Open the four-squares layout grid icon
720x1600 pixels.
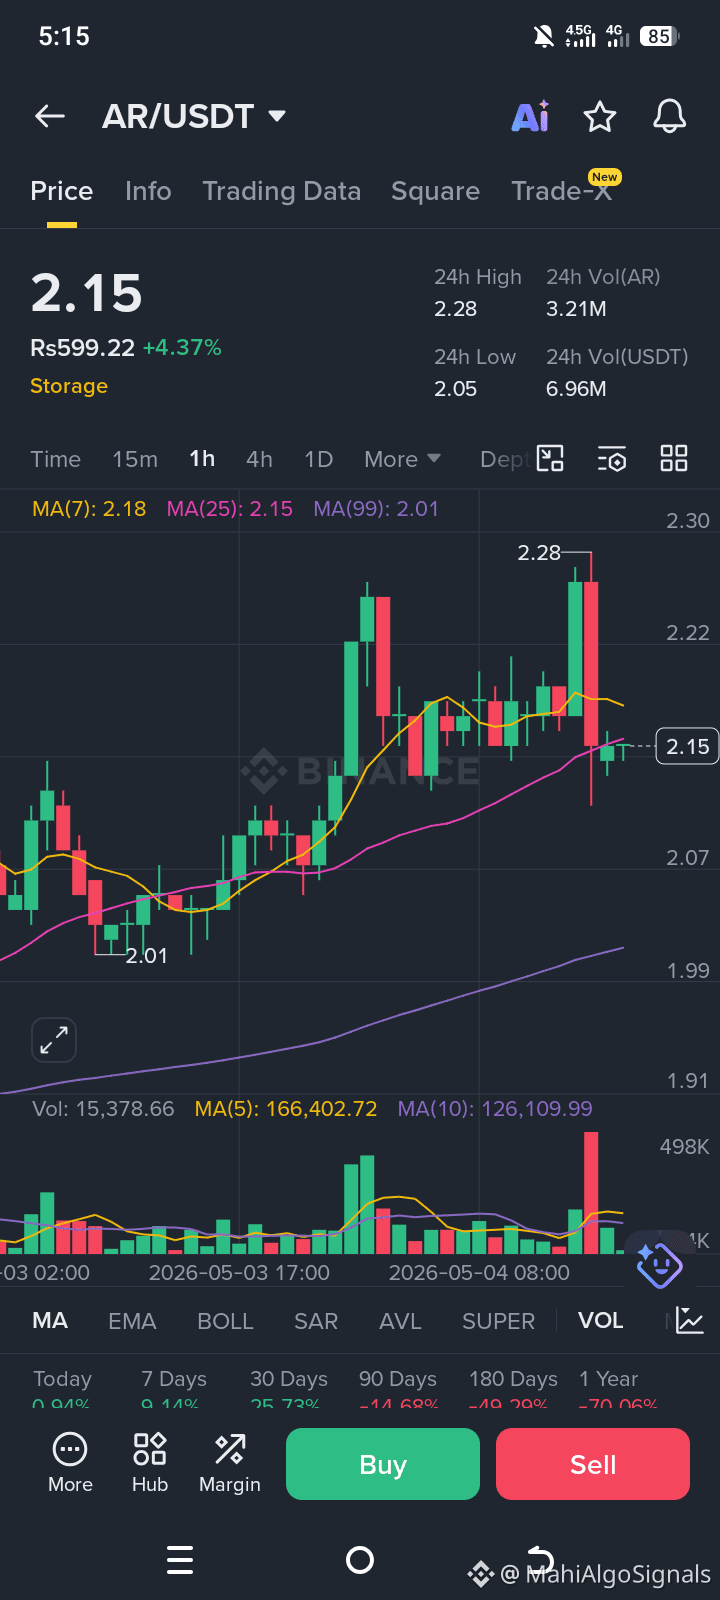(674, 459)
